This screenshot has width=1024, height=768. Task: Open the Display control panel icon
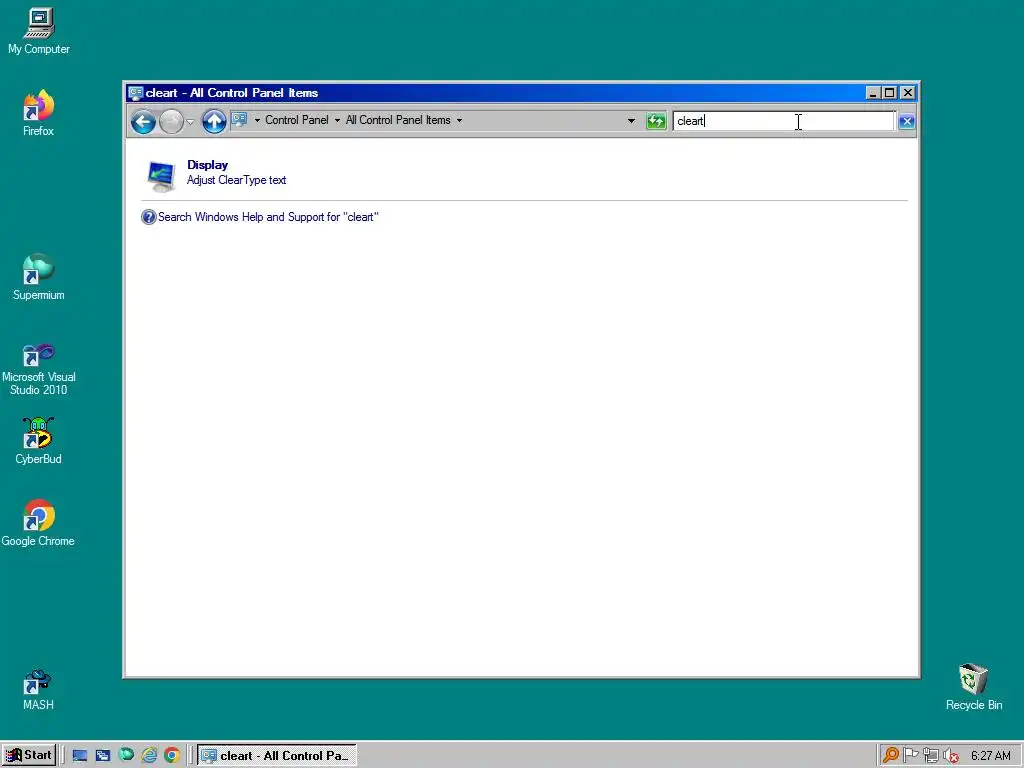[x=161, y=176]
